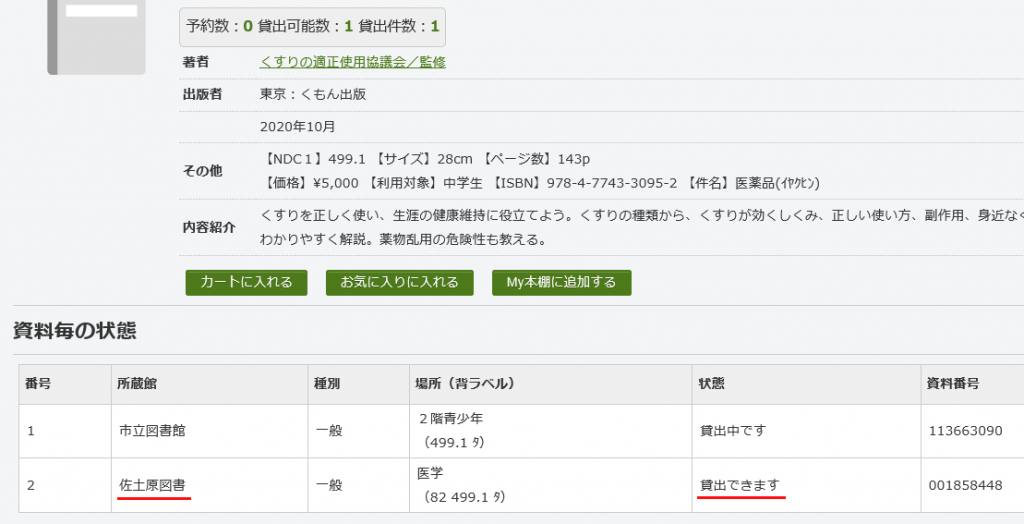
Task: Click the My本棚に追加する button
Action: (562, 282)
